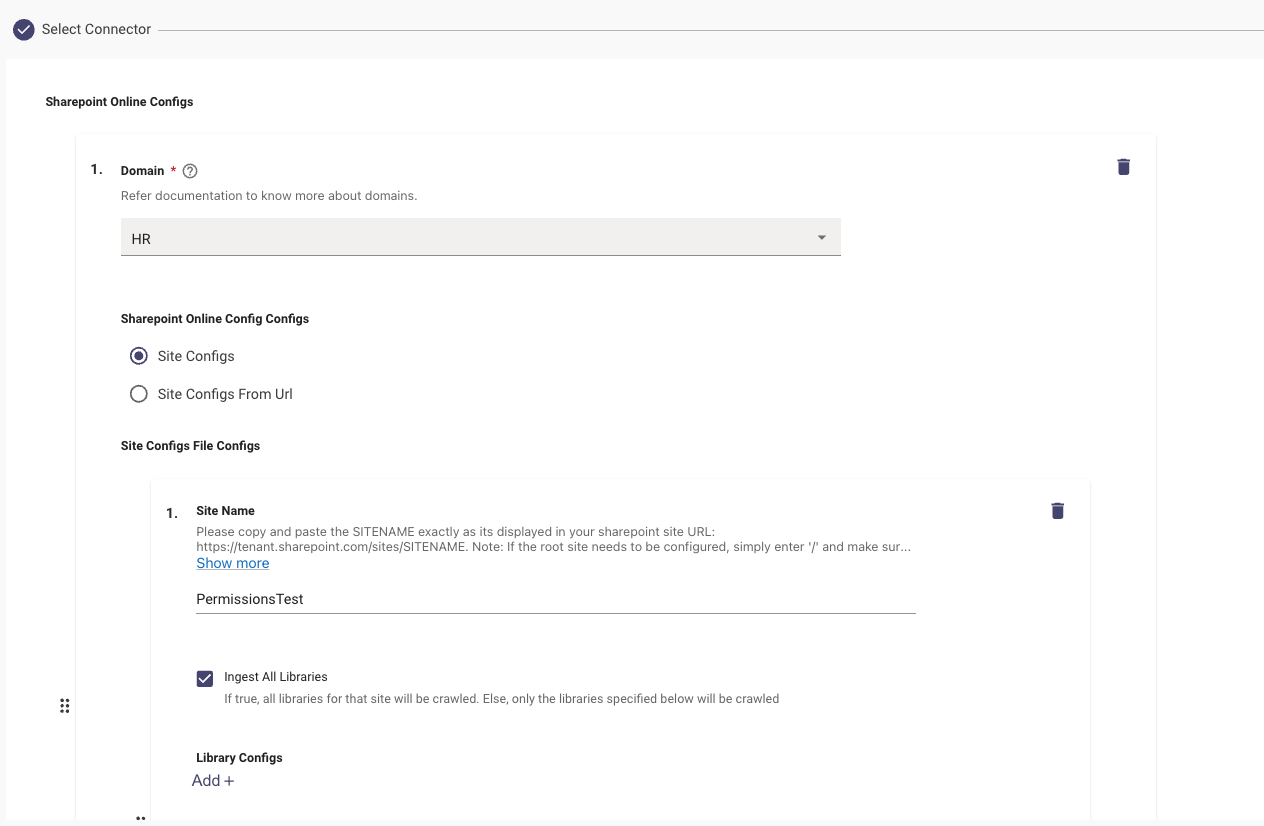Open the Domain help question mark icon

(190, 171)
